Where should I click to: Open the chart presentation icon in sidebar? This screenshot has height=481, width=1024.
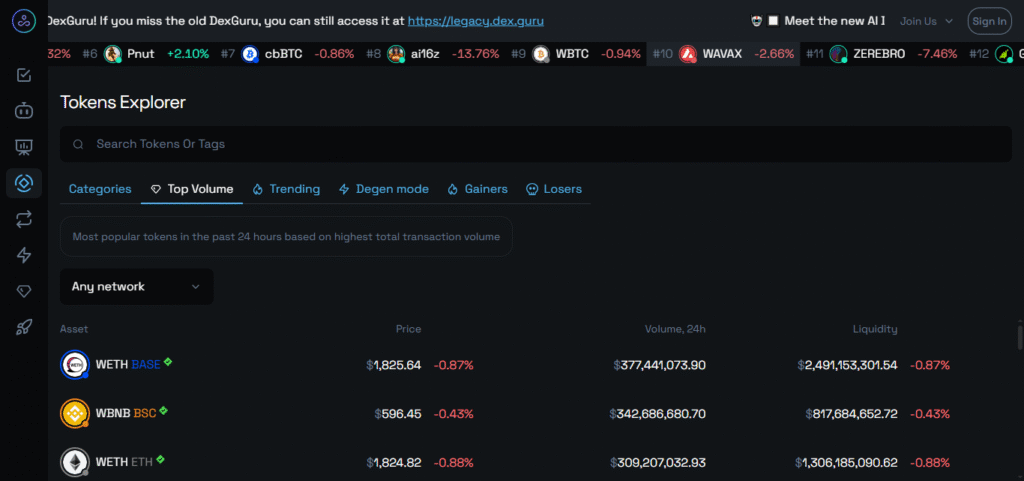pos(24,147)
